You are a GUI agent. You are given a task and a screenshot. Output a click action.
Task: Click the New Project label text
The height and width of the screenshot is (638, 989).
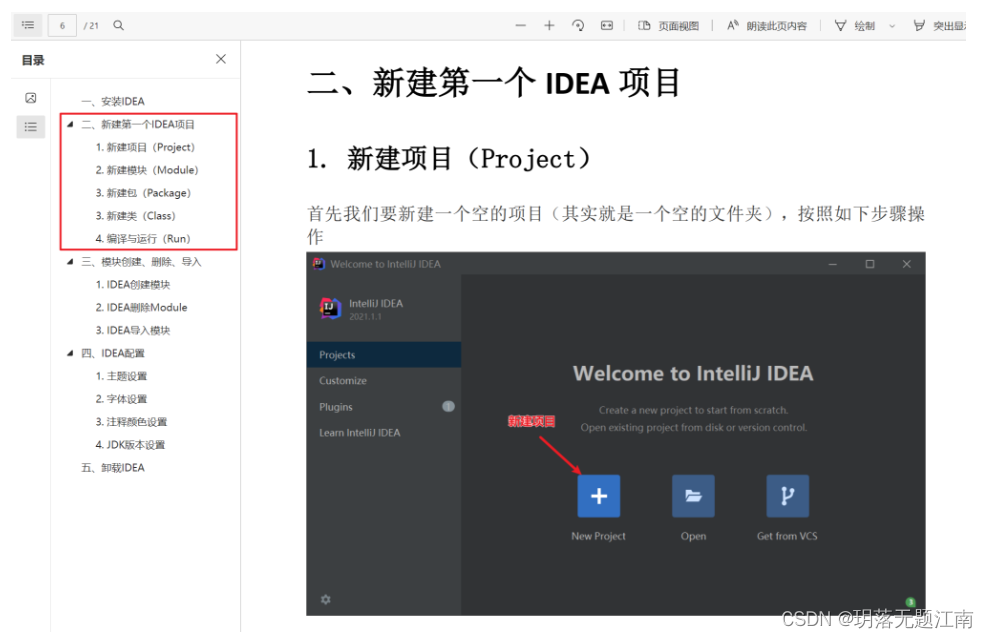pyautogui.click(x=599, y=536)
